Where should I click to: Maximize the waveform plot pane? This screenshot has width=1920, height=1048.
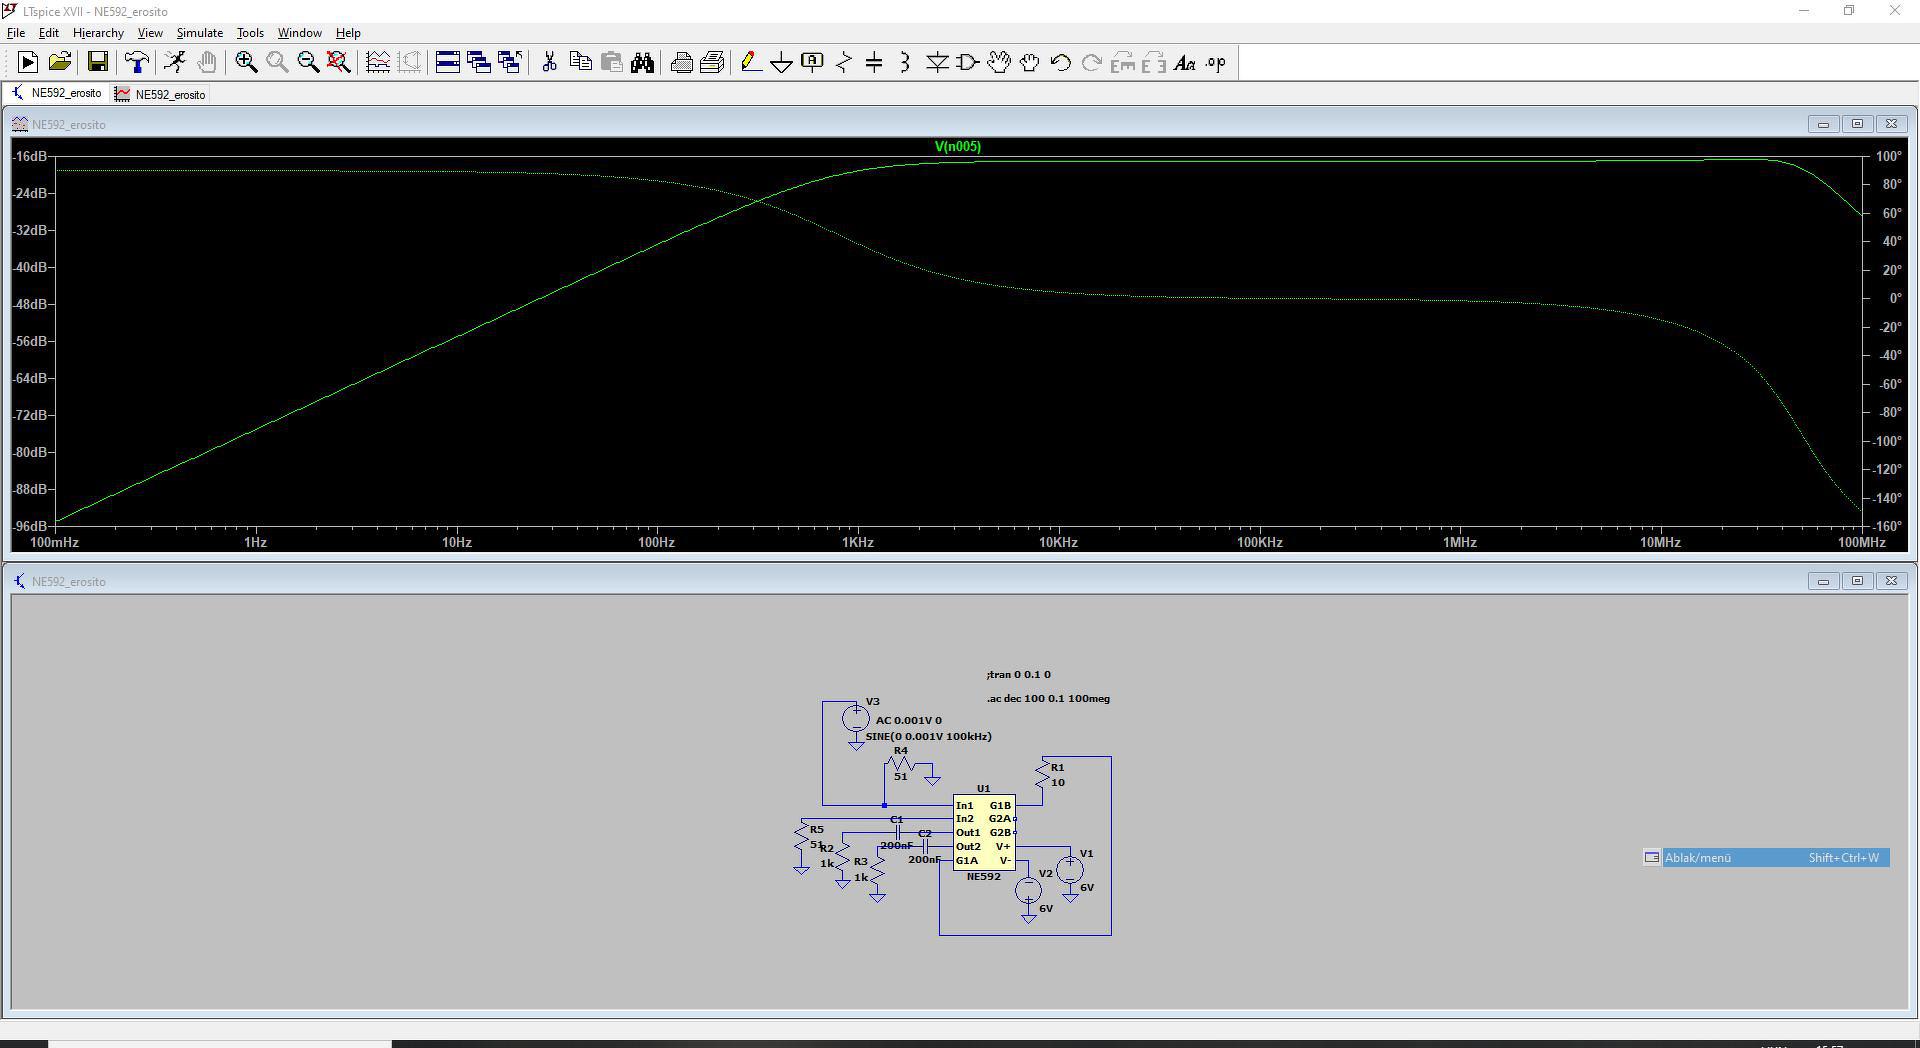tap(1857, 124)
